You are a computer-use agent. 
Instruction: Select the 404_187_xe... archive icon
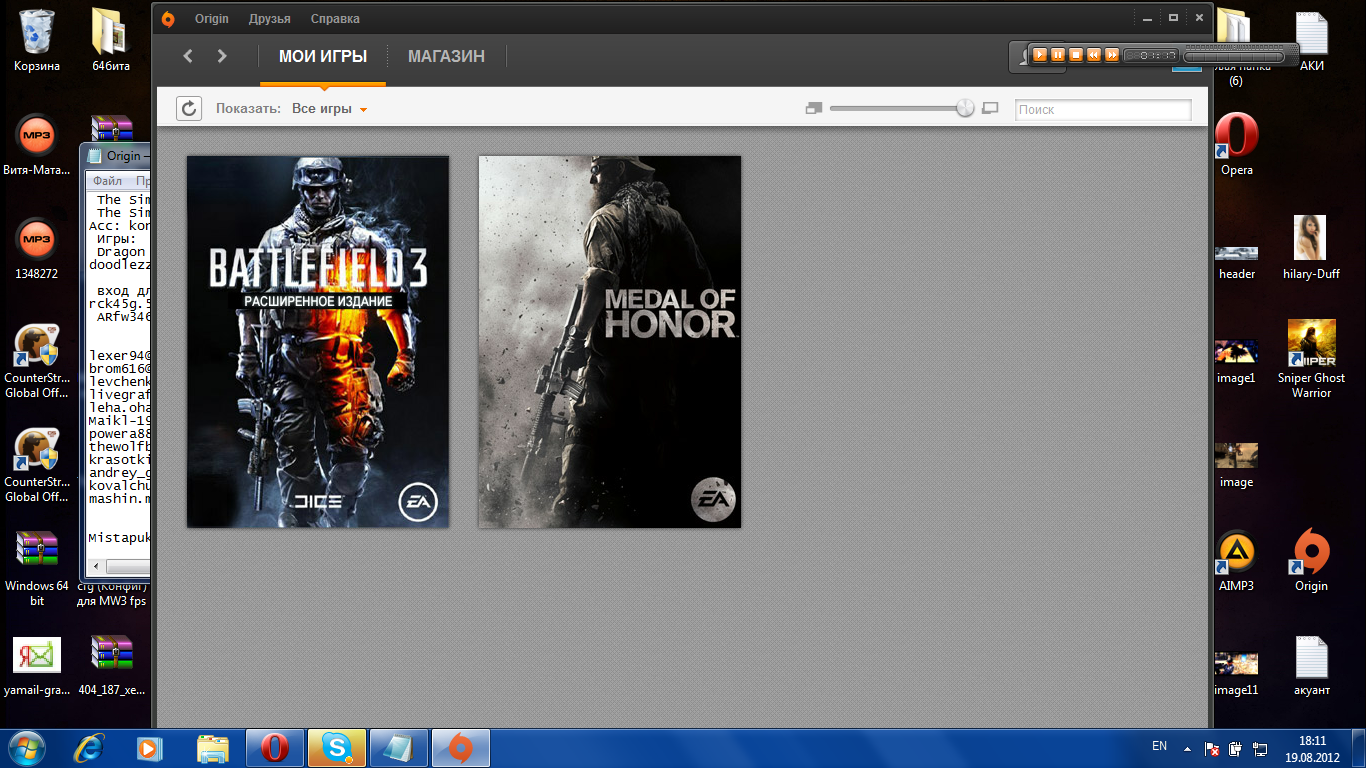111,665
